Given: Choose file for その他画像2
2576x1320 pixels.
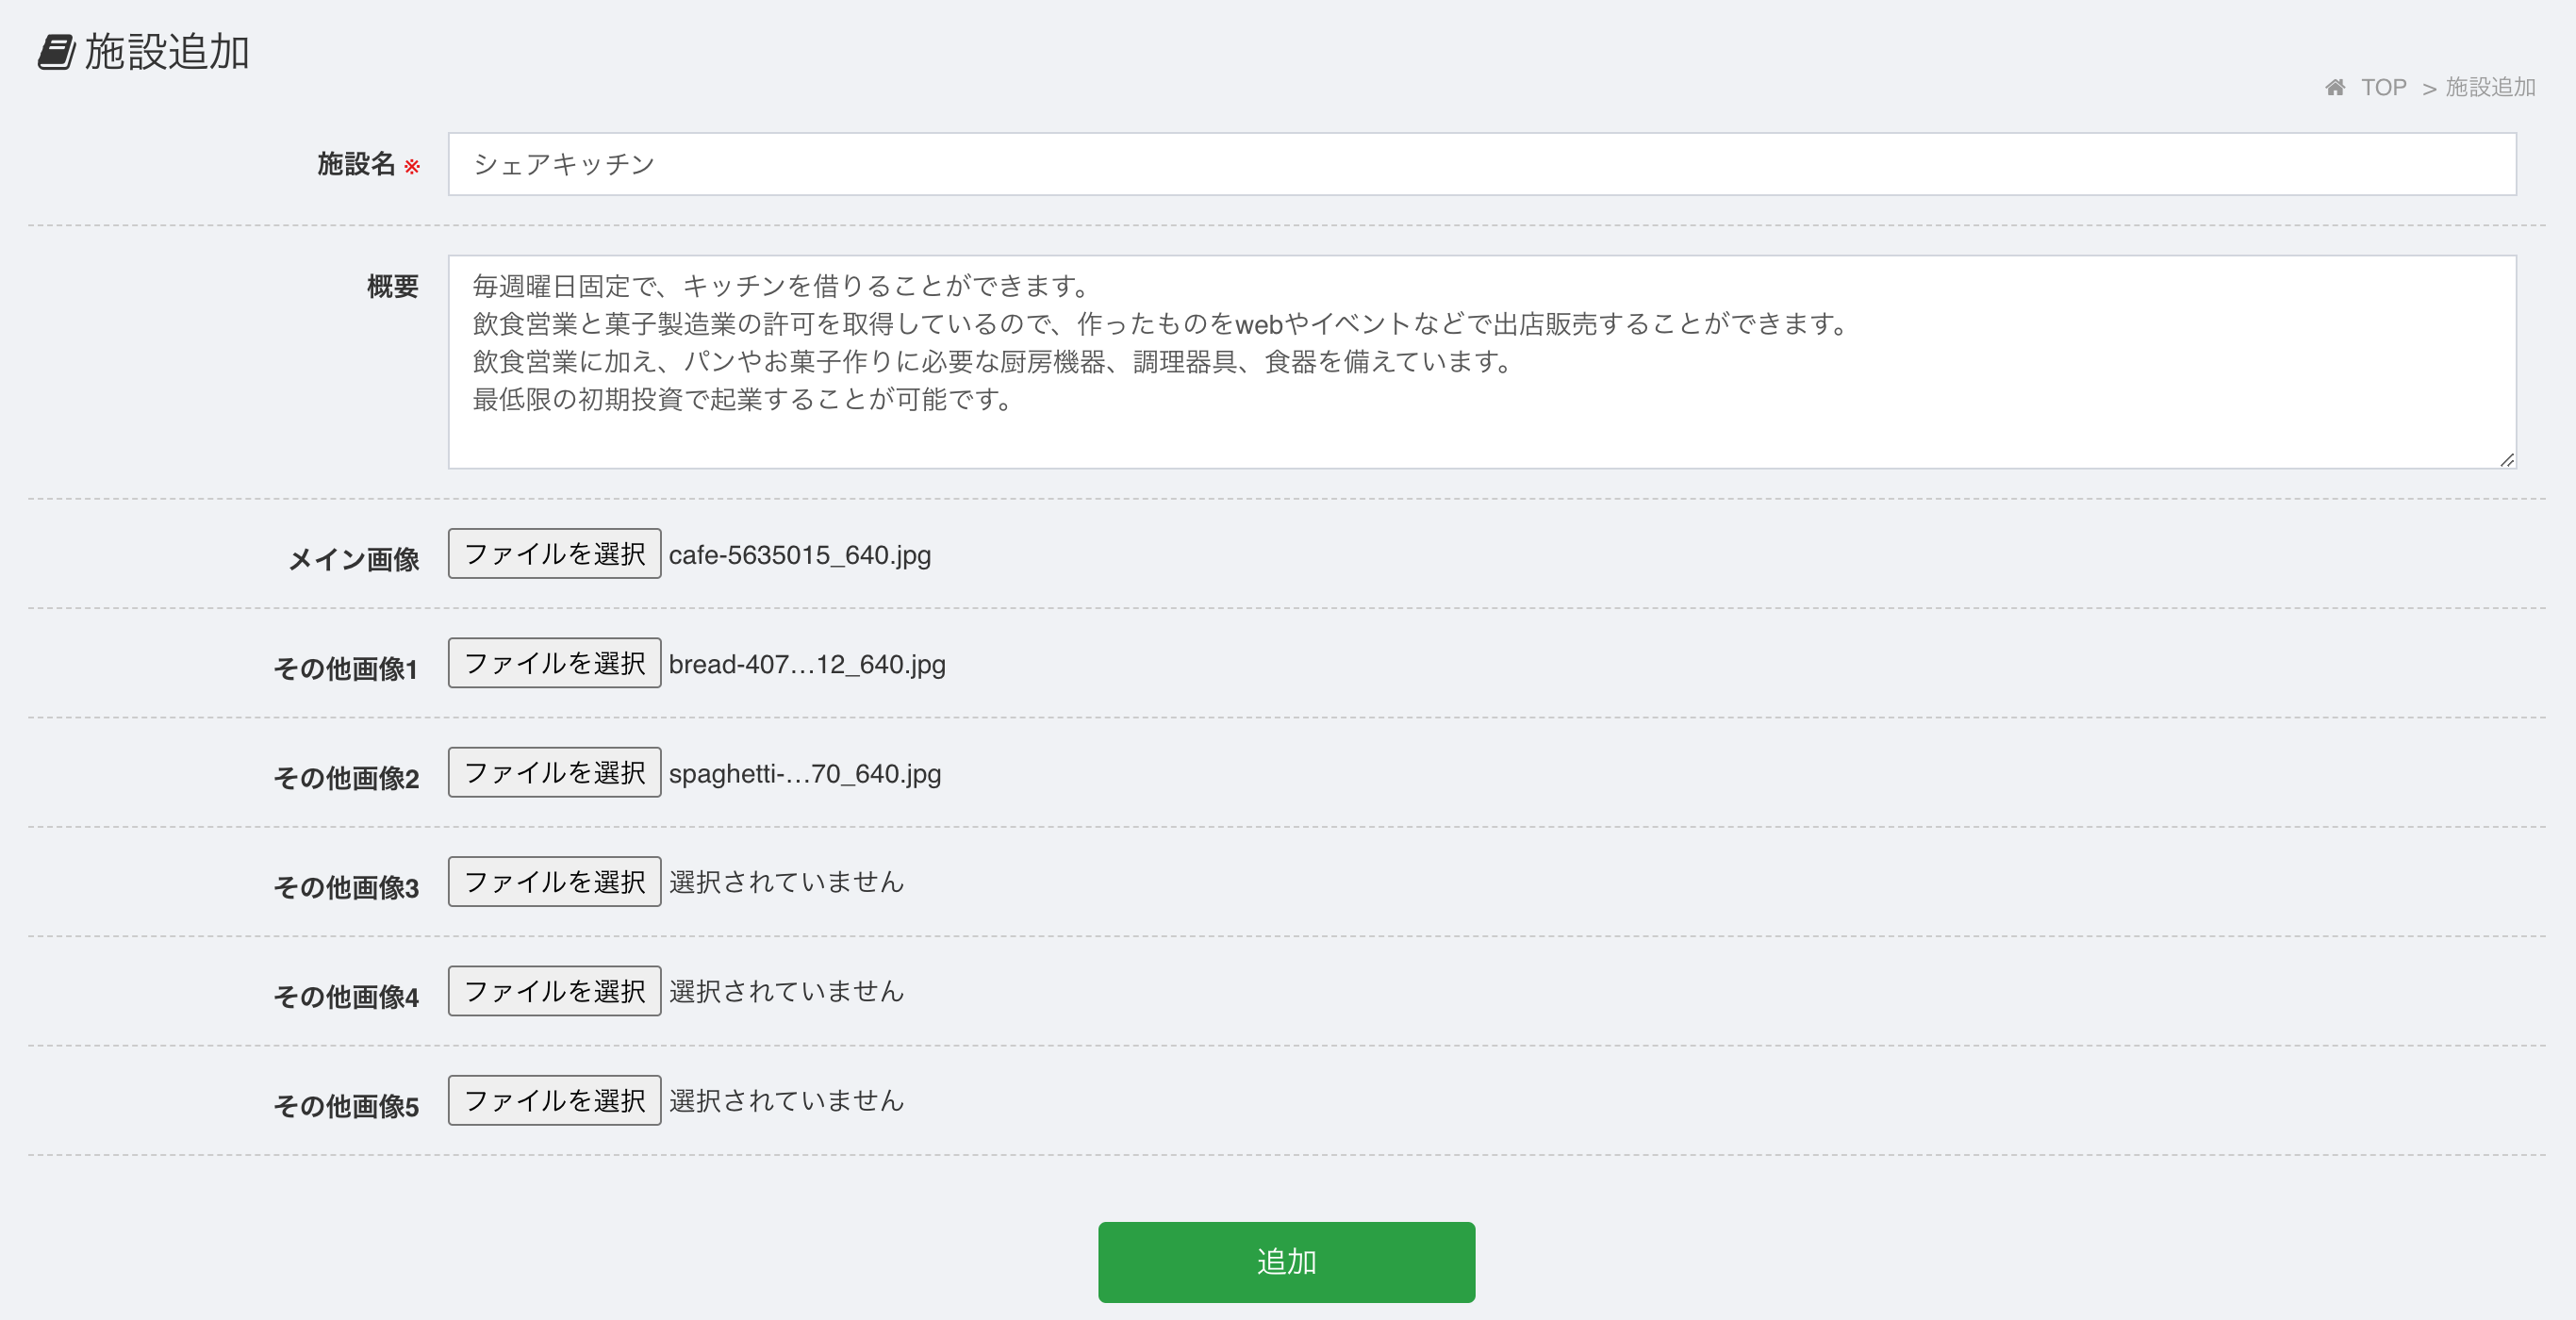Looking at the screenshot, I should point(554,772).
